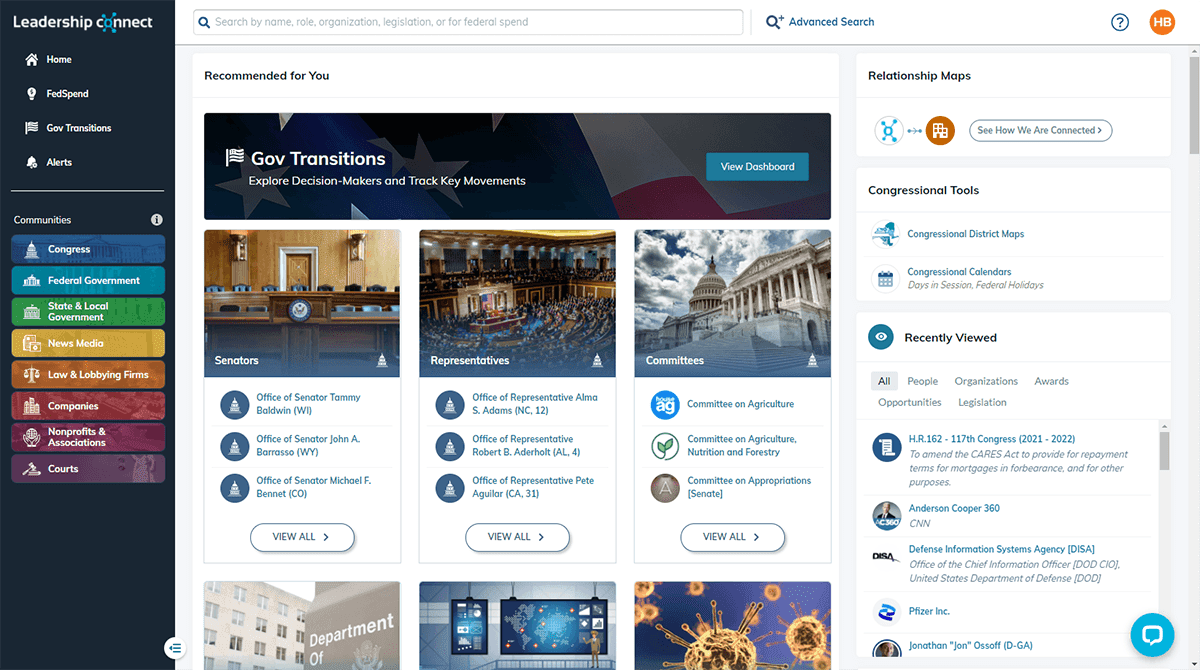Click Senate Appropriations committee 'A' icon
1200x670 pixels.
coord(665,488)
